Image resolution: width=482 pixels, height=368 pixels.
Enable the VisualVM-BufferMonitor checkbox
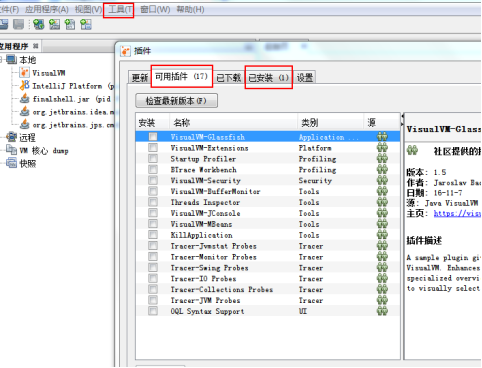pos(153,191)
